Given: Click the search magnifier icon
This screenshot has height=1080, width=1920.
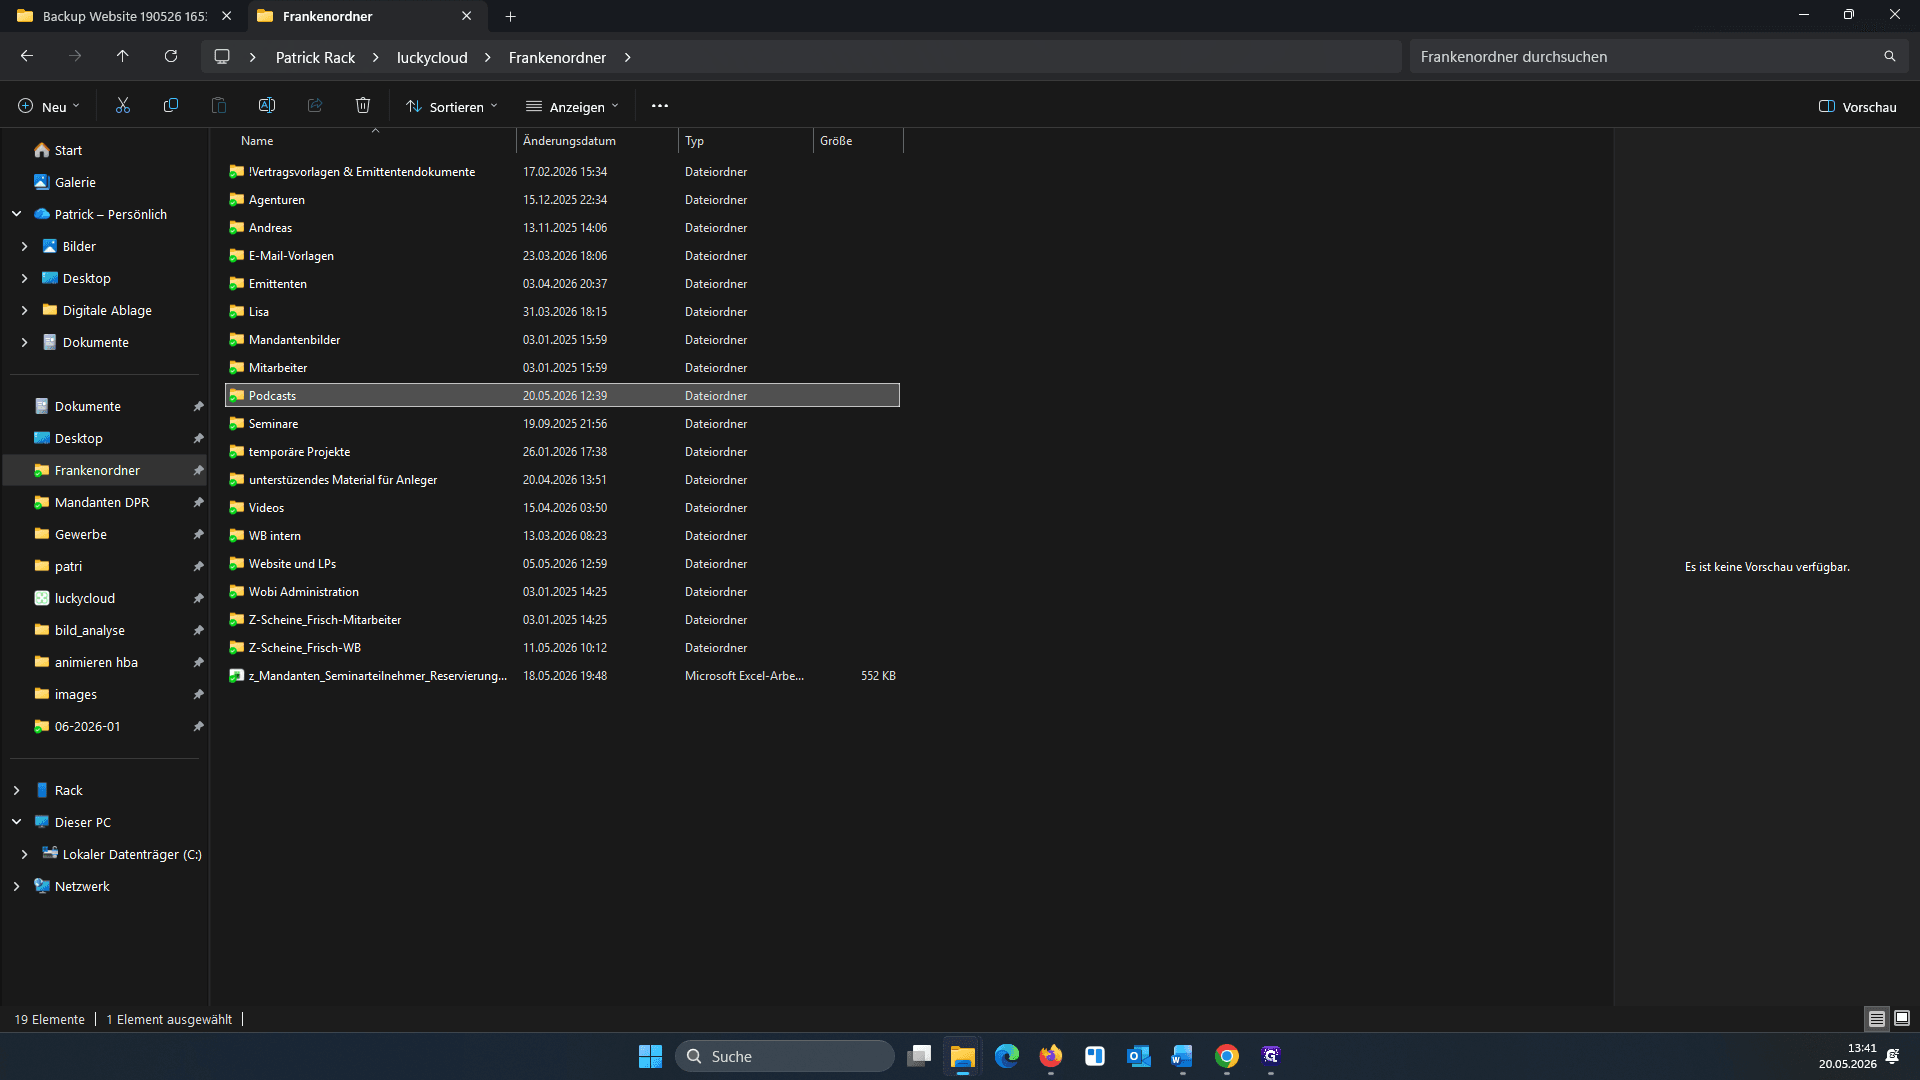Looking at the screenshot, I should [1890, 57].
